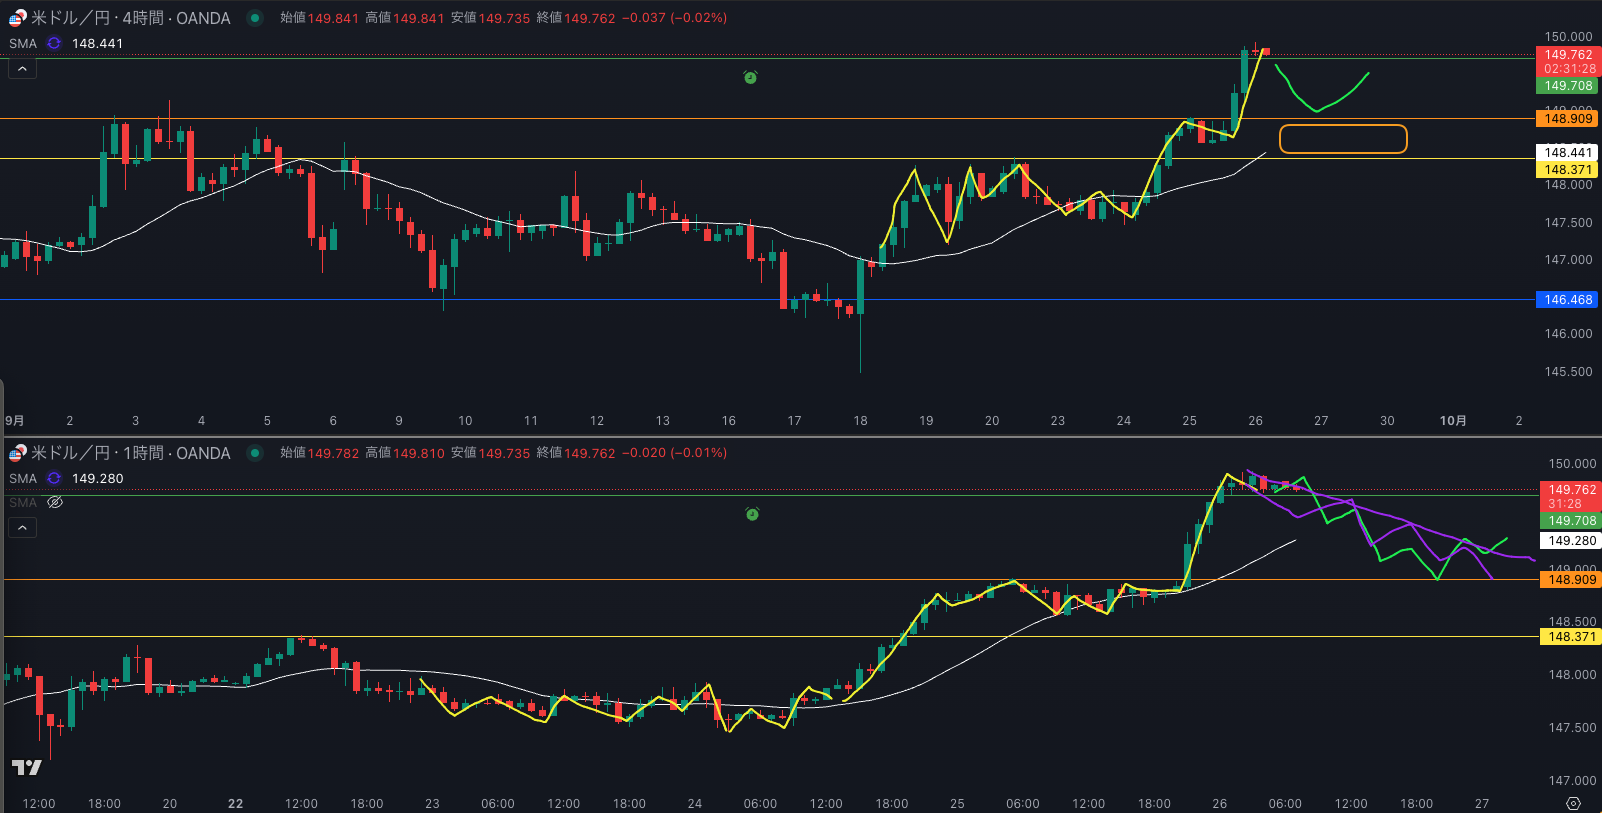Select the SMA 148.441 indicator label
1602x813 pixels.
[23, 43]
